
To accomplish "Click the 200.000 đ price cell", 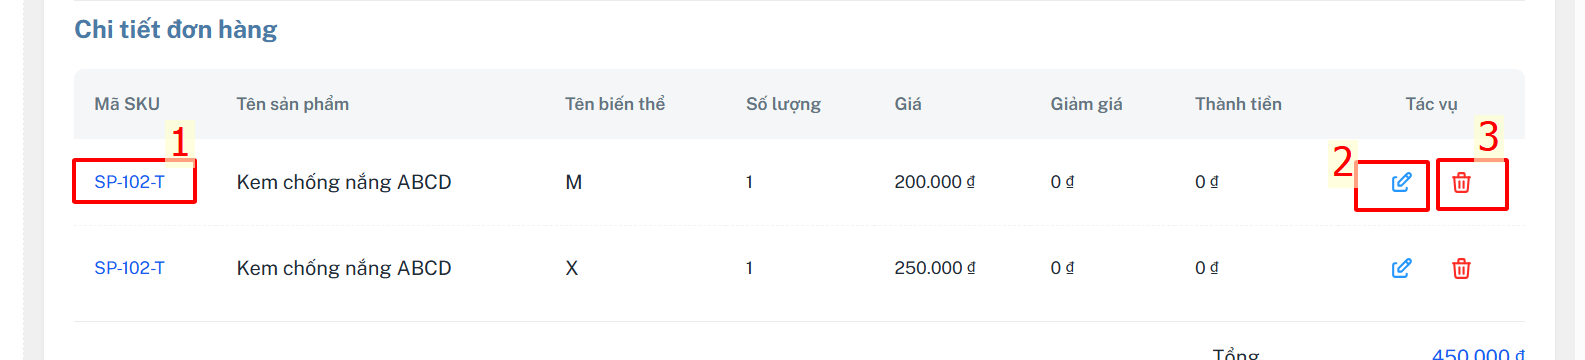I will coord(935,182).
